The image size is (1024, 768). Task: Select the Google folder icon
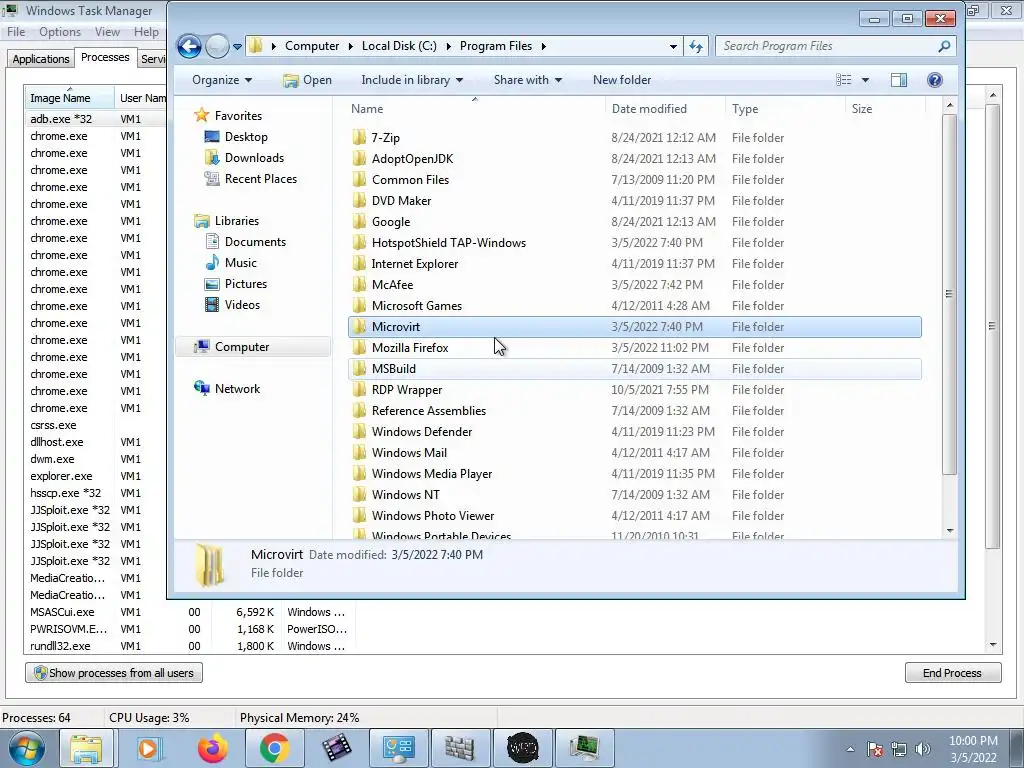pyautogui.click(x=359, y=221)
